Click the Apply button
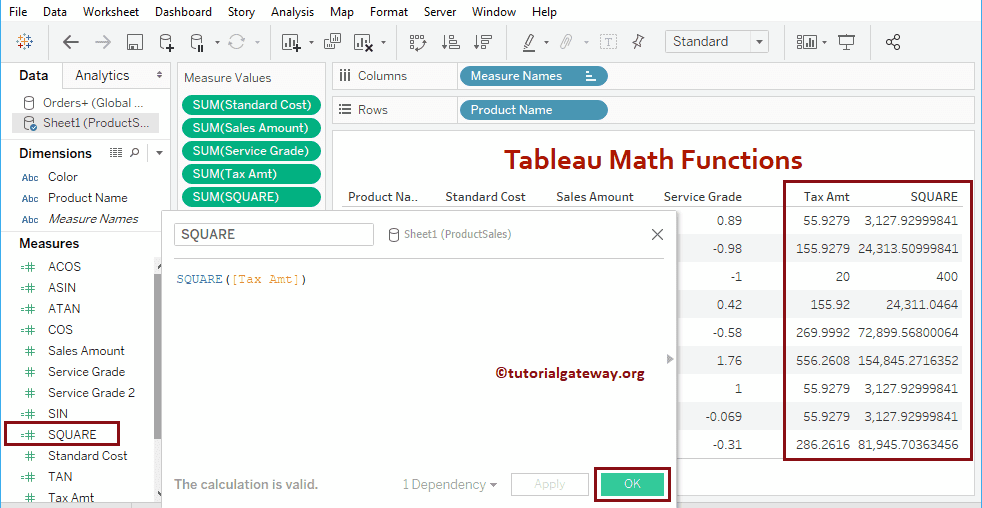Viewport: 982px width, 508px height. pyautogui.click(x=550, y=484)
